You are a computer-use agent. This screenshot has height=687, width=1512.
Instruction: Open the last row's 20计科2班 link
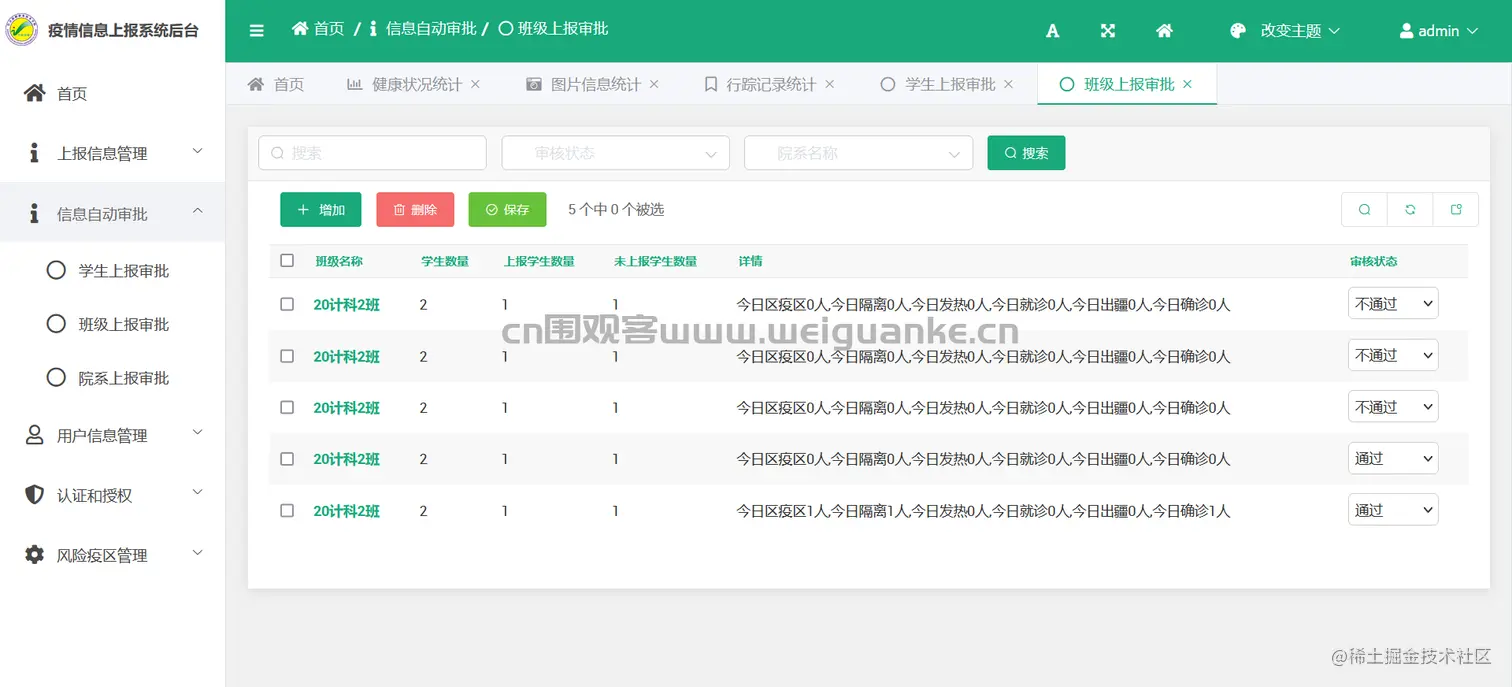346,510
